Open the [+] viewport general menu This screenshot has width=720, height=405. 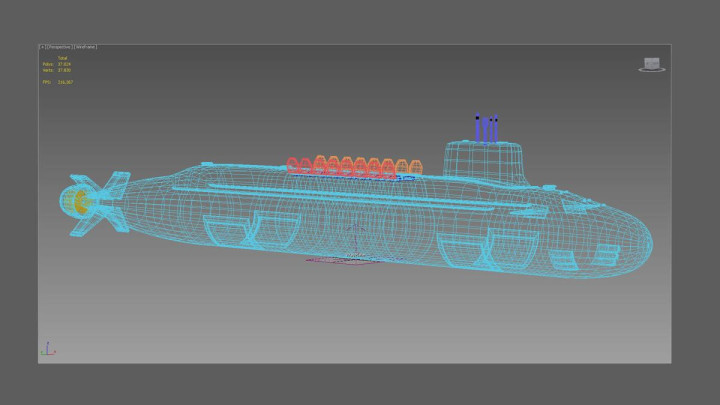coord(42,47)
